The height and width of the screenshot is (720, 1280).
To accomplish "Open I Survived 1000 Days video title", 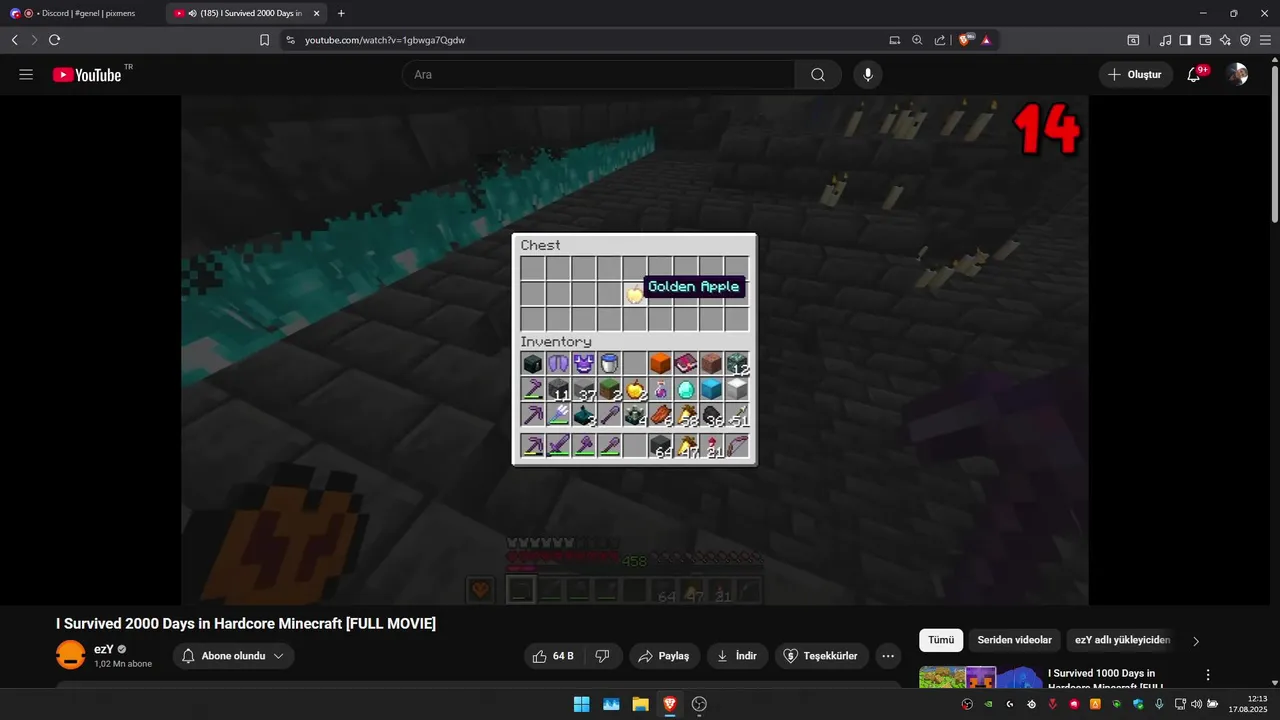I will [1103, 680].
